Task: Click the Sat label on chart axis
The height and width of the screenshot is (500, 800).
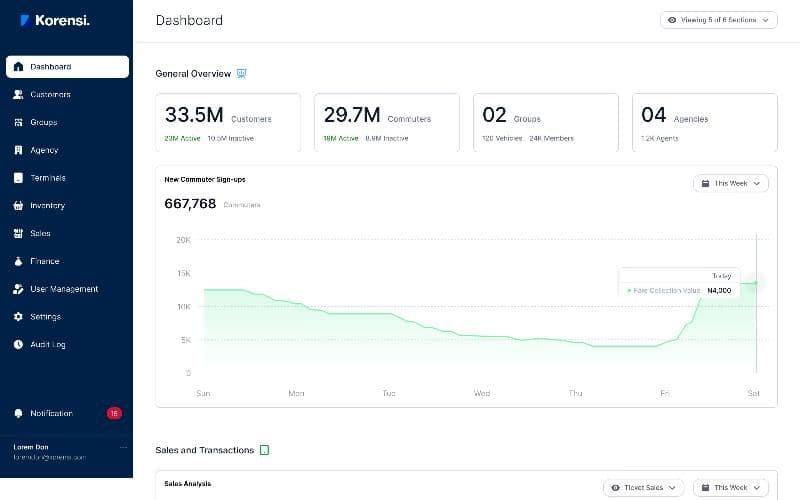Action: tap(754, 393)
